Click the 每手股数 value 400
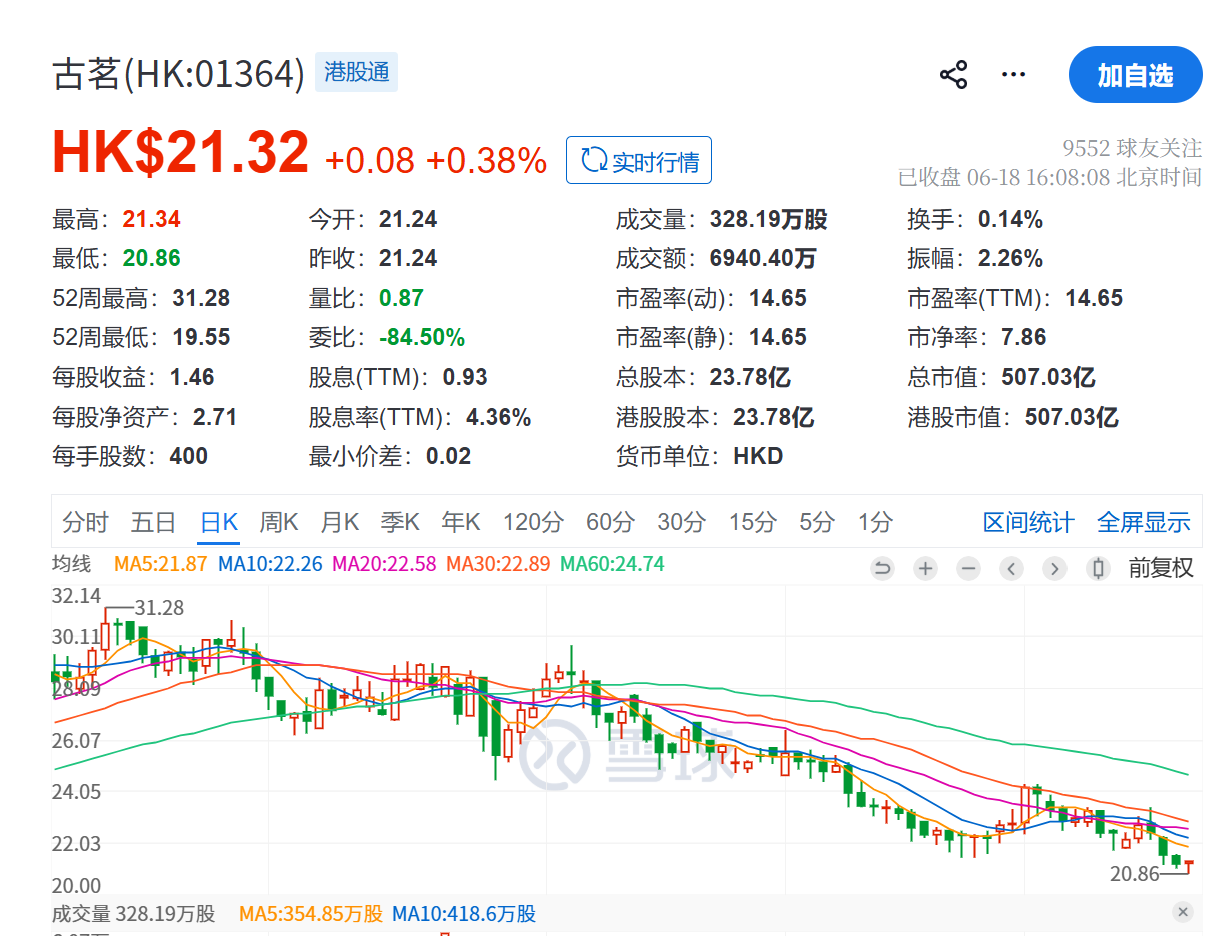 tap(188, 456)
